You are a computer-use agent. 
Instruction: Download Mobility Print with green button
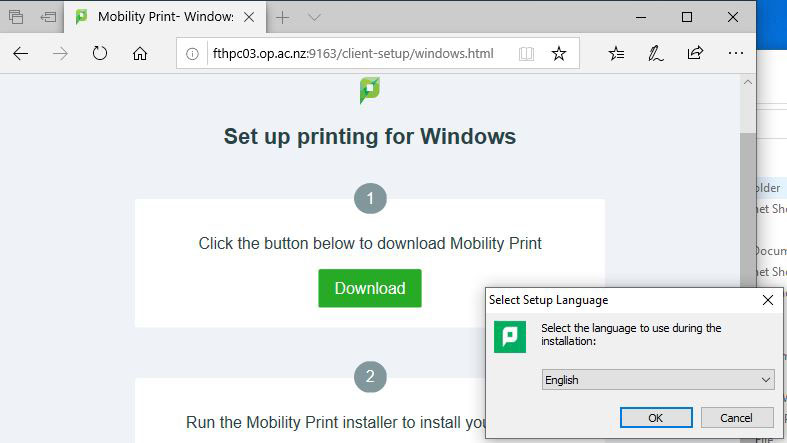tap(370, 288)
